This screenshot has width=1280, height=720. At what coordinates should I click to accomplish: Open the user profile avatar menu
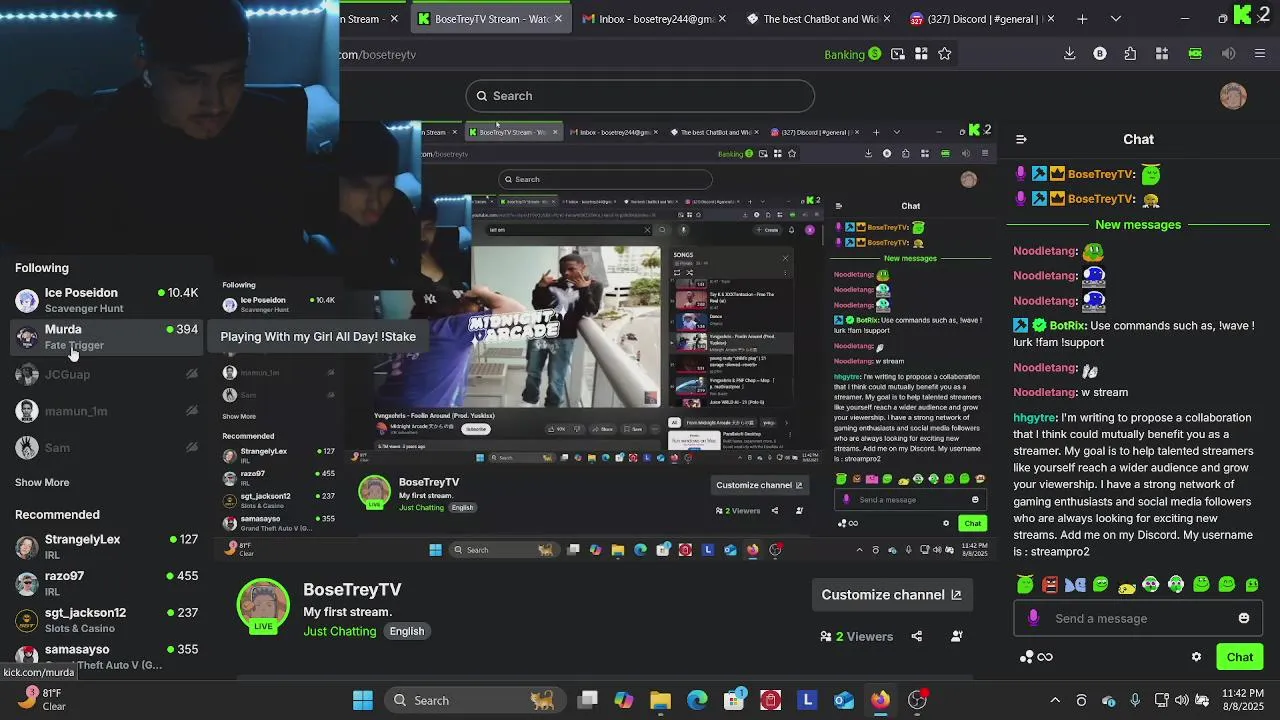(1233, 96)
